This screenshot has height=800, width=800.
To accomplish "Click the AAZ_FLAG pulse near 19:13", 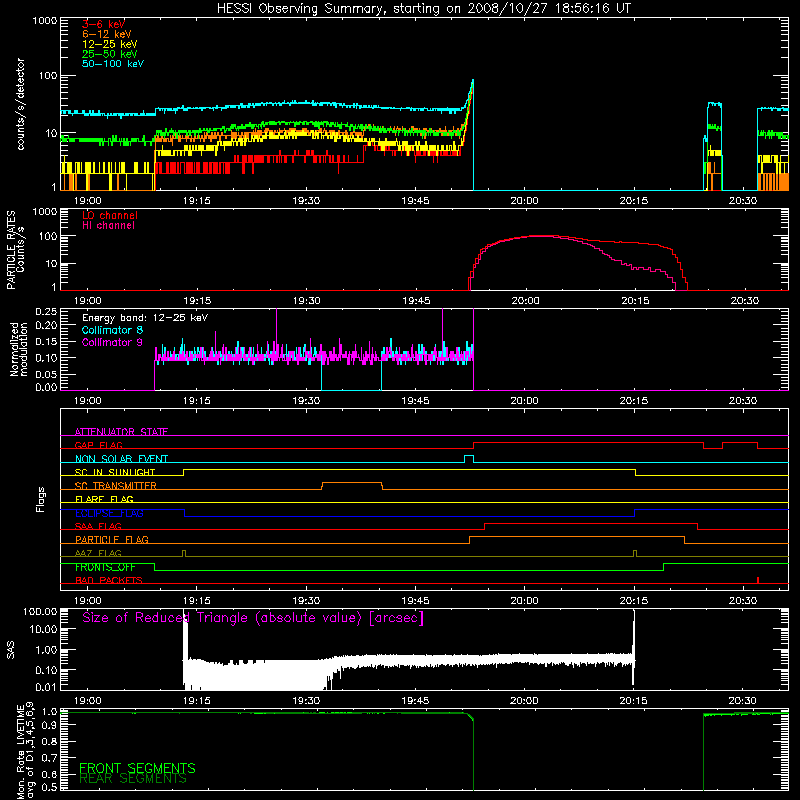I will click(x=184, y=553).
